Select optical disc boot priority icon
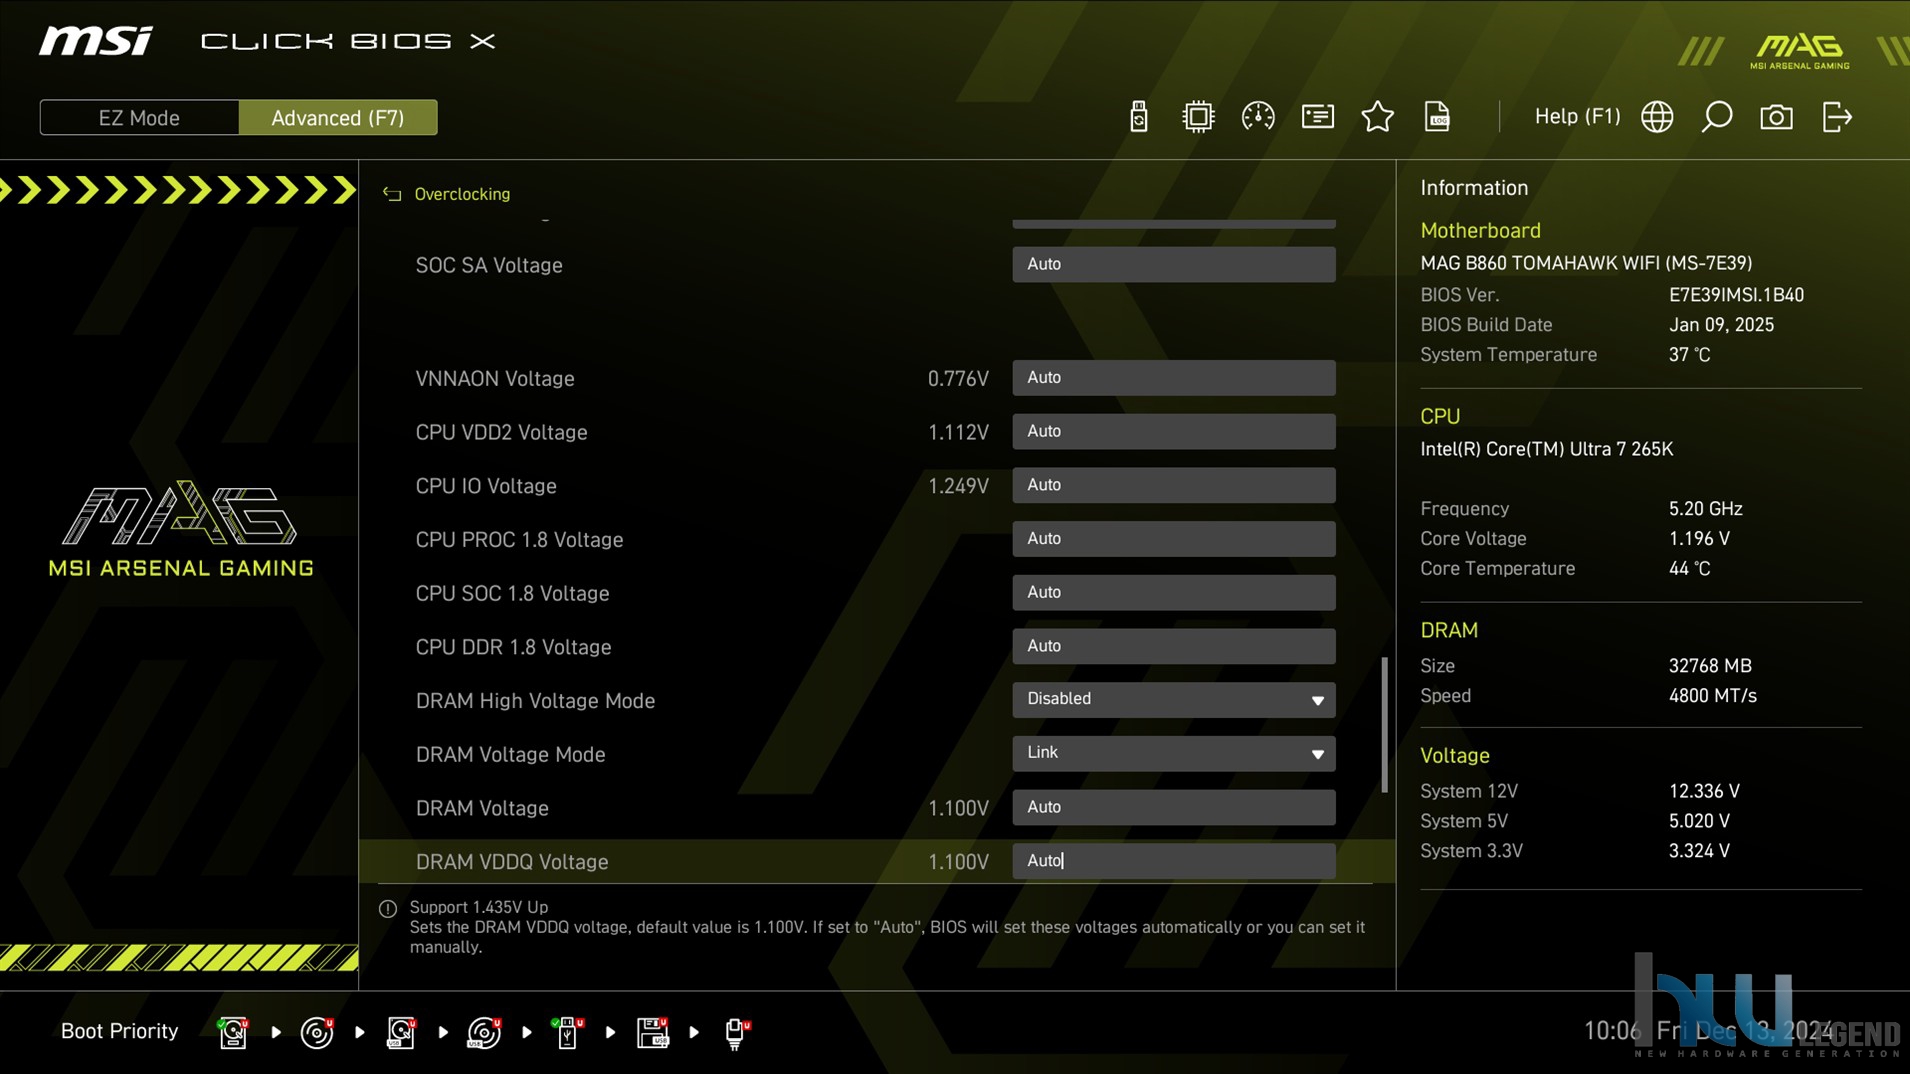 (x=317, y=1032)
